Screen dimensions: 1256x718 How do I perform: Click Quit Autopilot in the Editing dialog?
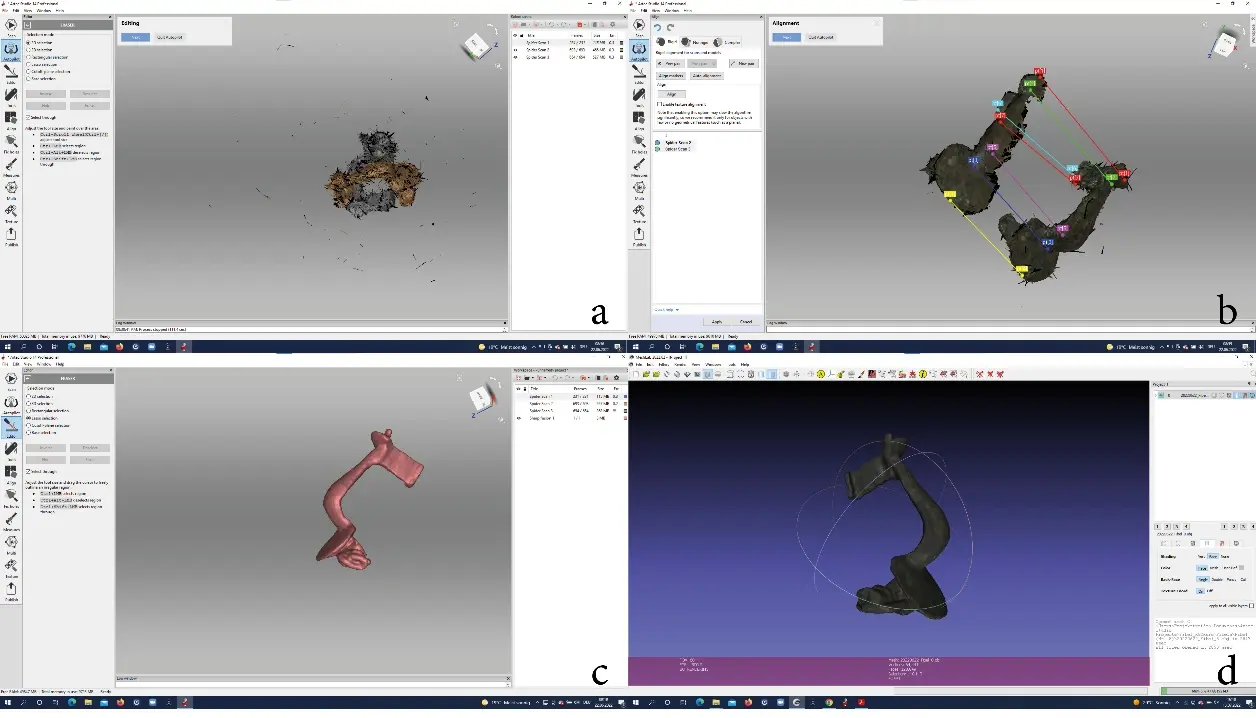click(169, 37)
